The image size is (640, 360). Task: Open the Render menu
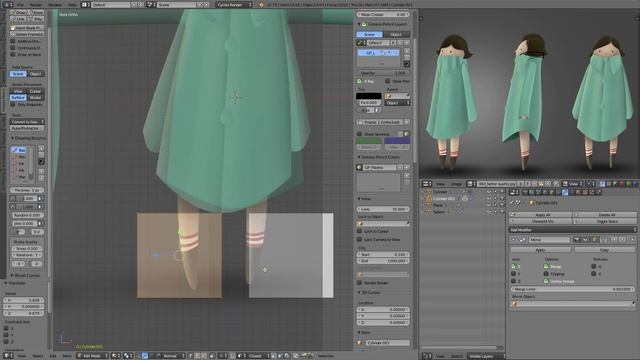[36, 4]
